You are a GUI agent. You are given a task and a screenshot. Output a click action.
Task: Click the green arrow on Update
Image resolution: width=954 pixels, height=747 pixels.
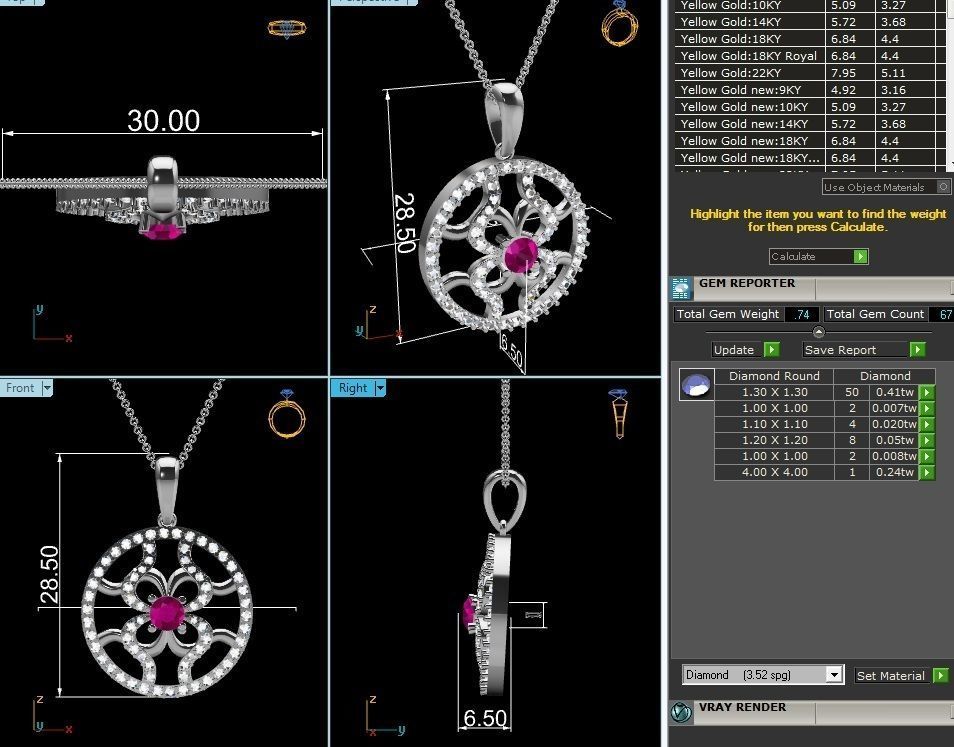click(x=771, y=350)
